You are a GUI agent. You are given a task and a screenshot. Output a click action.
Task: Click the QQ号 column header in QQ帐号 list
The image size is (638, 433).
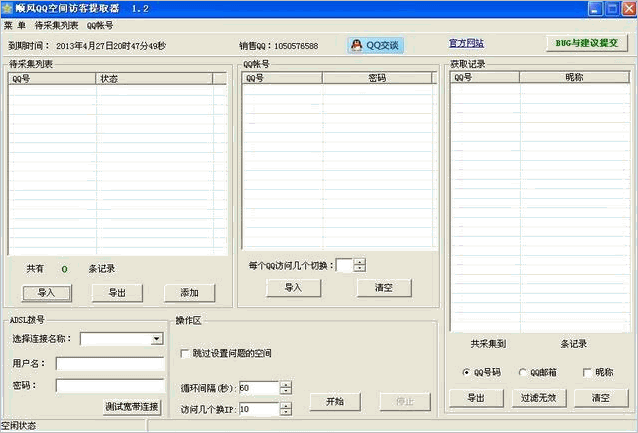coord(282,78)
